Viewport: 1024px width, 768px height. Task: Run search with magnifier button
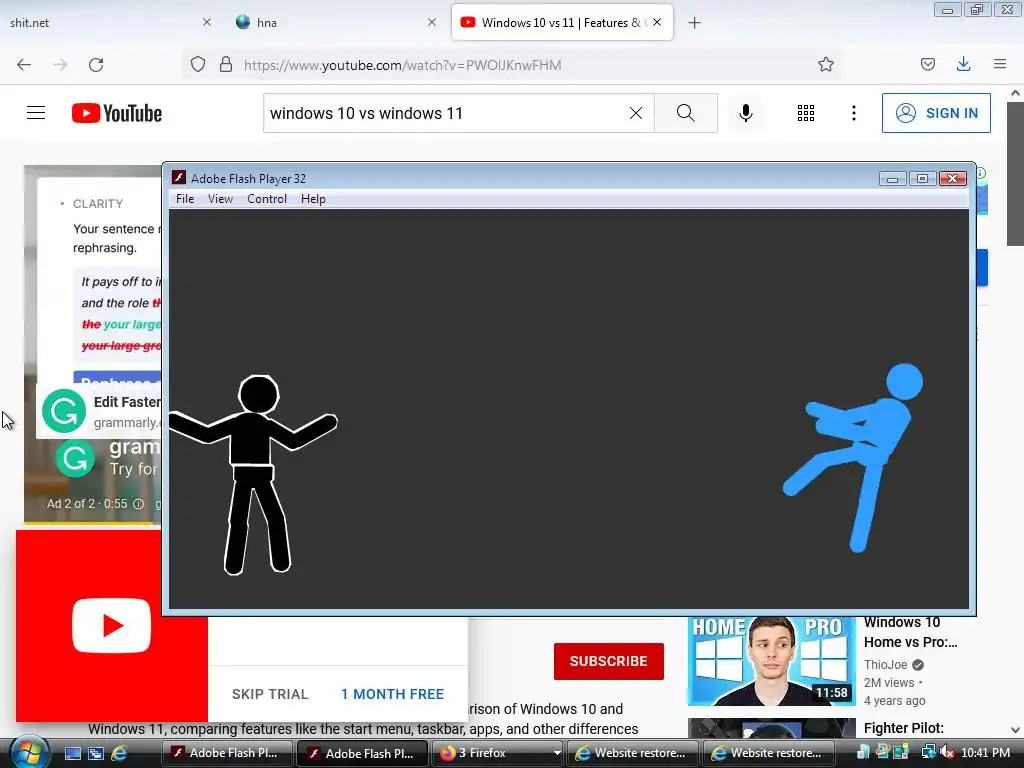[x=686, y=113]
